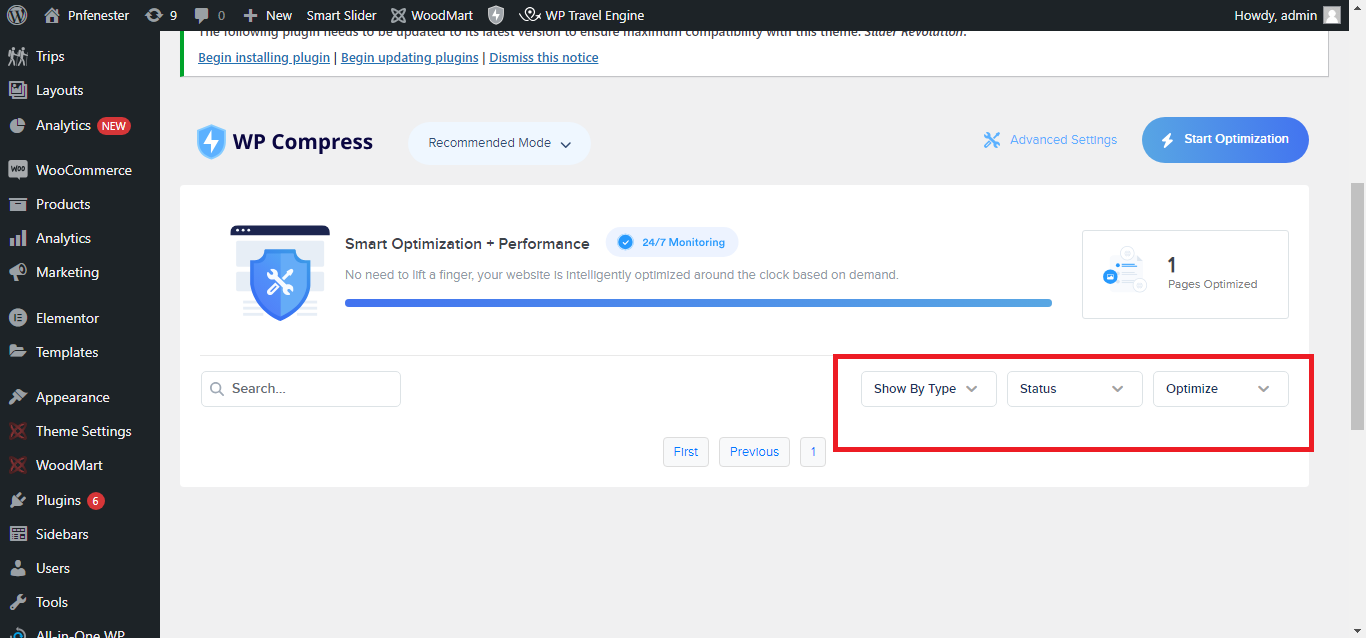This screenshot has height=638, width=1366.
Task: Select Elementor from the admin menu
Action: [67, 318]
